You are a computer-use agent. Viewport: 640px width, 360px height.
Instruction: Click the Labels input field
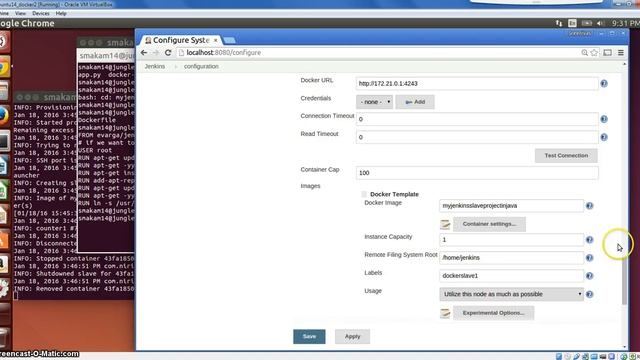pyautogui.click(x=511, y=276)
